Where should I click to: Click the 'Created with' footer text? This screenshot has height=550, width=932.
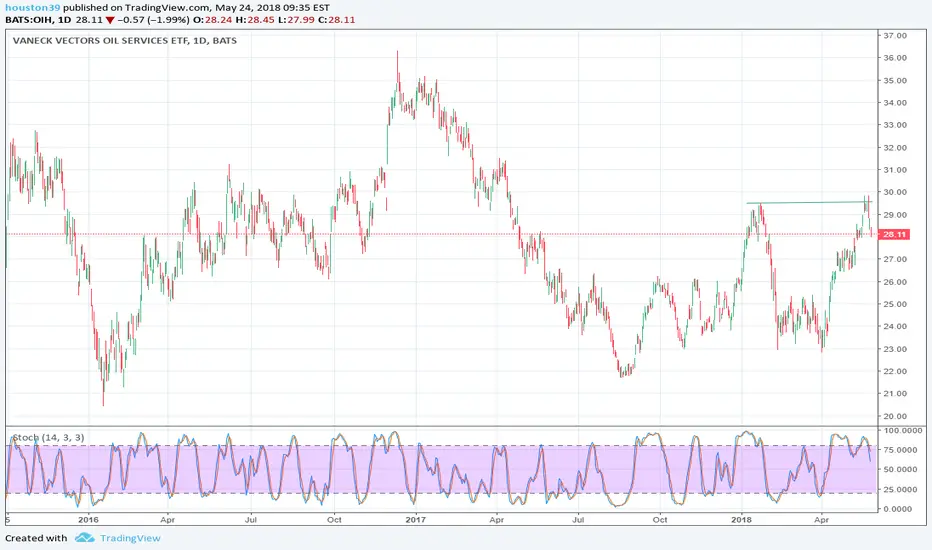tap(36, 538)
